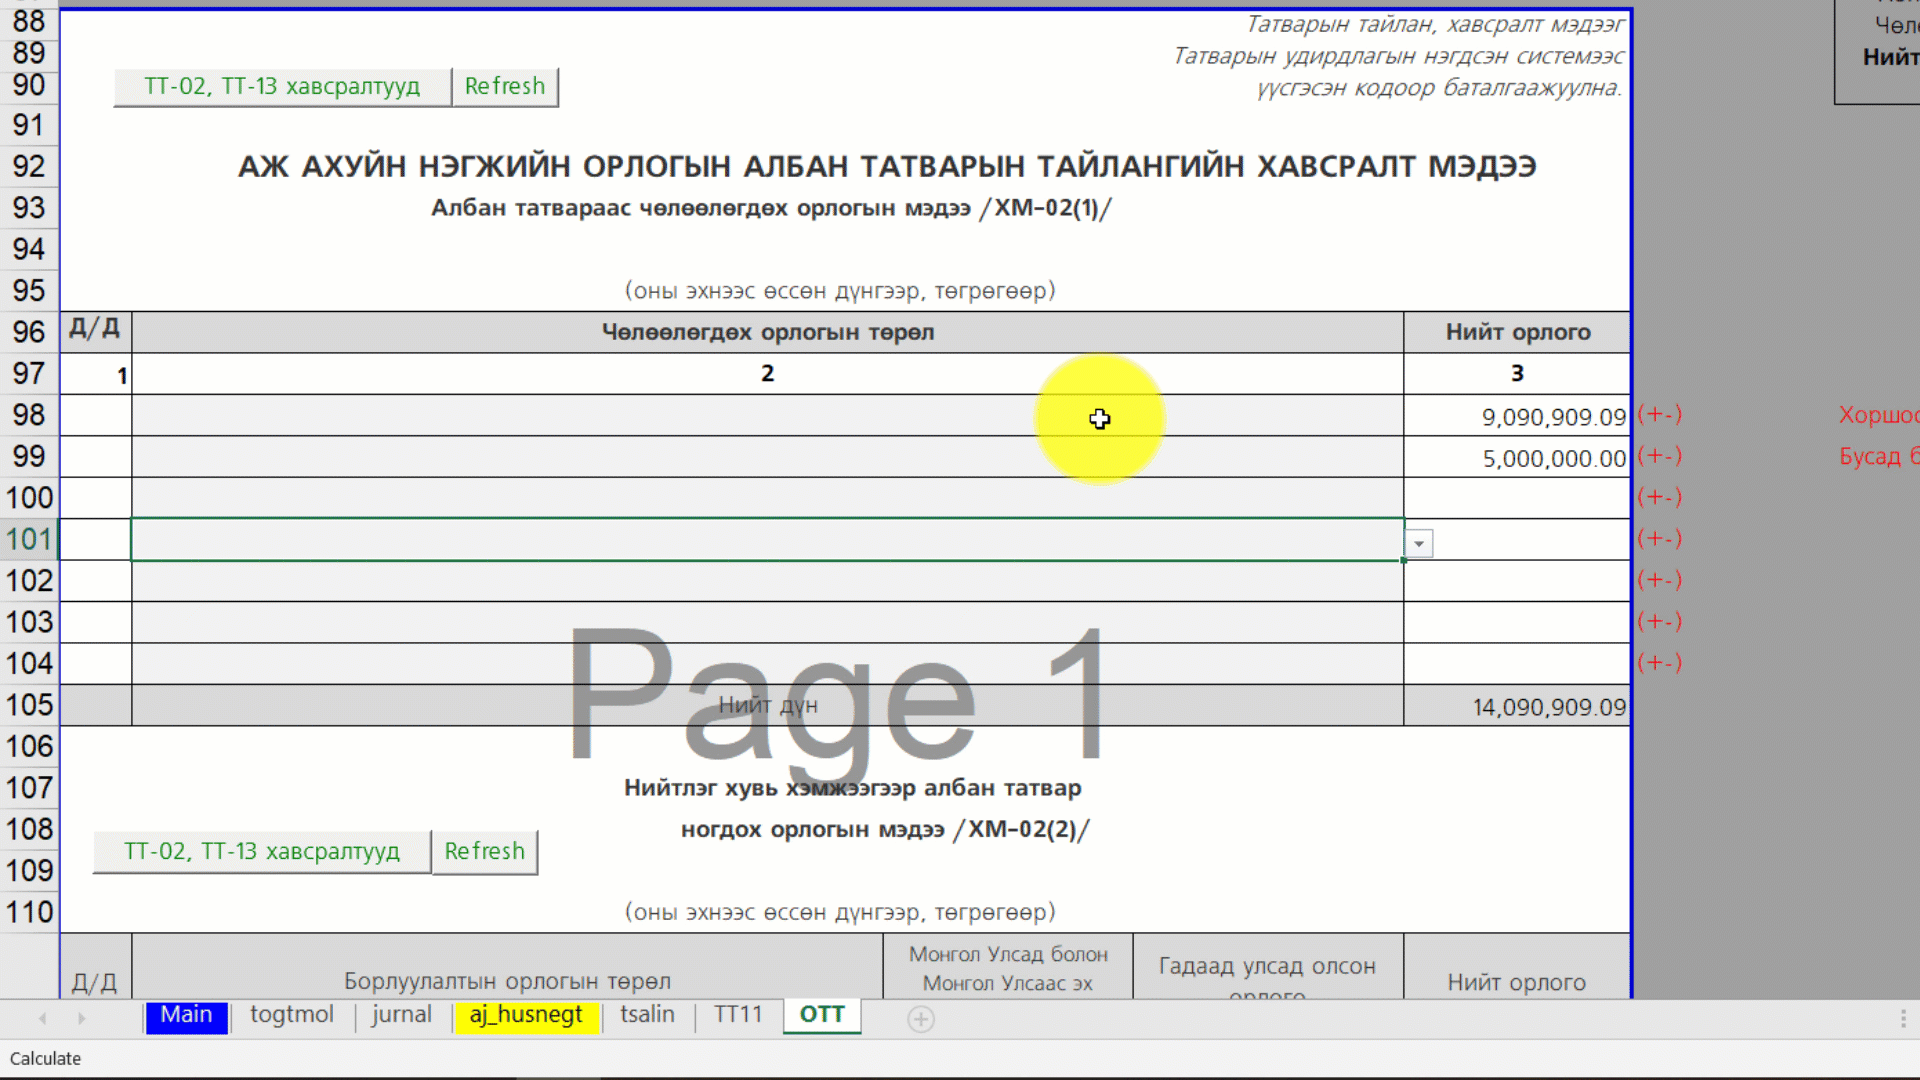The height and width of the screenshot is (1080, 1920).
Task: Go to the tsalin sheet tab
Action: click(647, 1015)
